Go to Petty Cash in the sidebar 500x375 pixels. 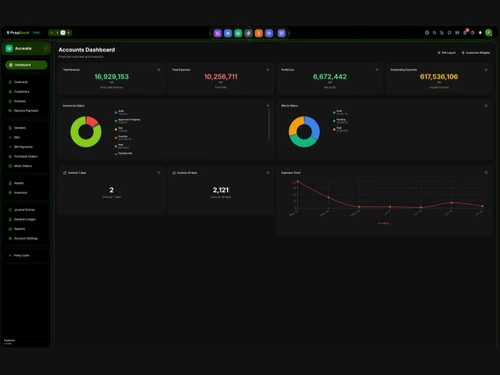coord(21,255)
